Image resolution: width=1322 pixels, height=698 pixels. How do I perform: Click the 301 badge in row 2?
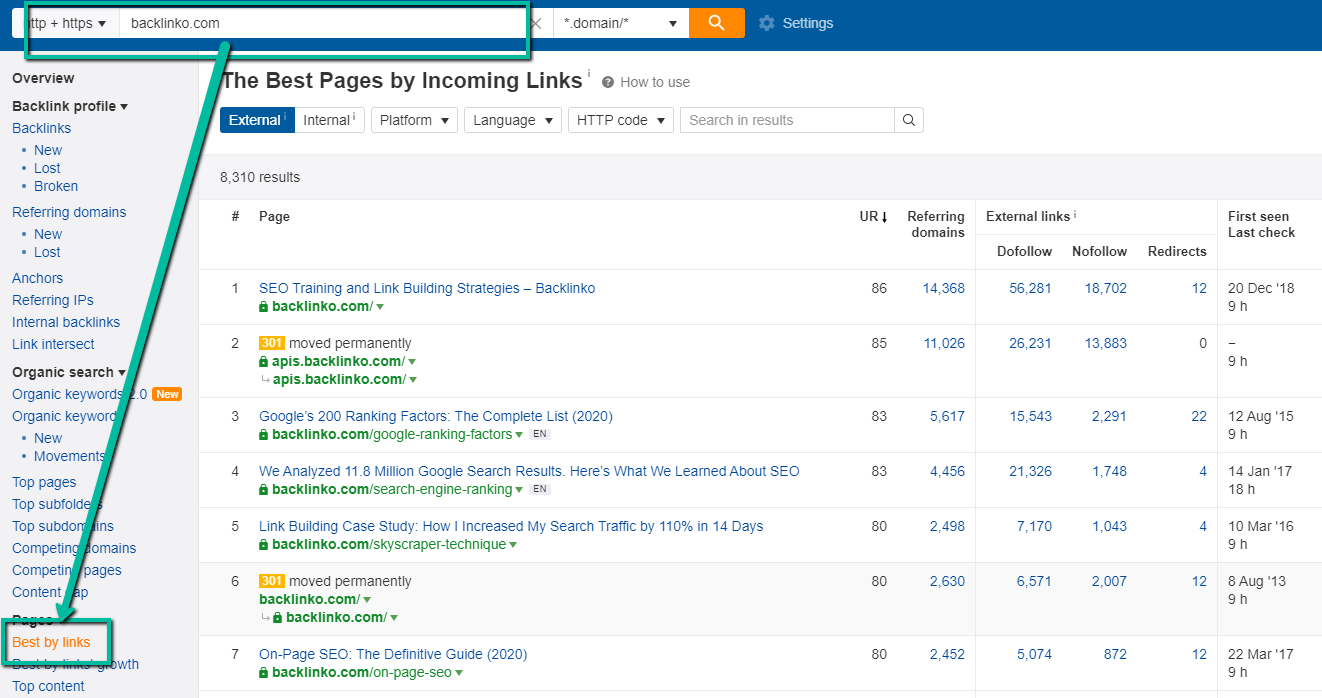click(272, 343)
